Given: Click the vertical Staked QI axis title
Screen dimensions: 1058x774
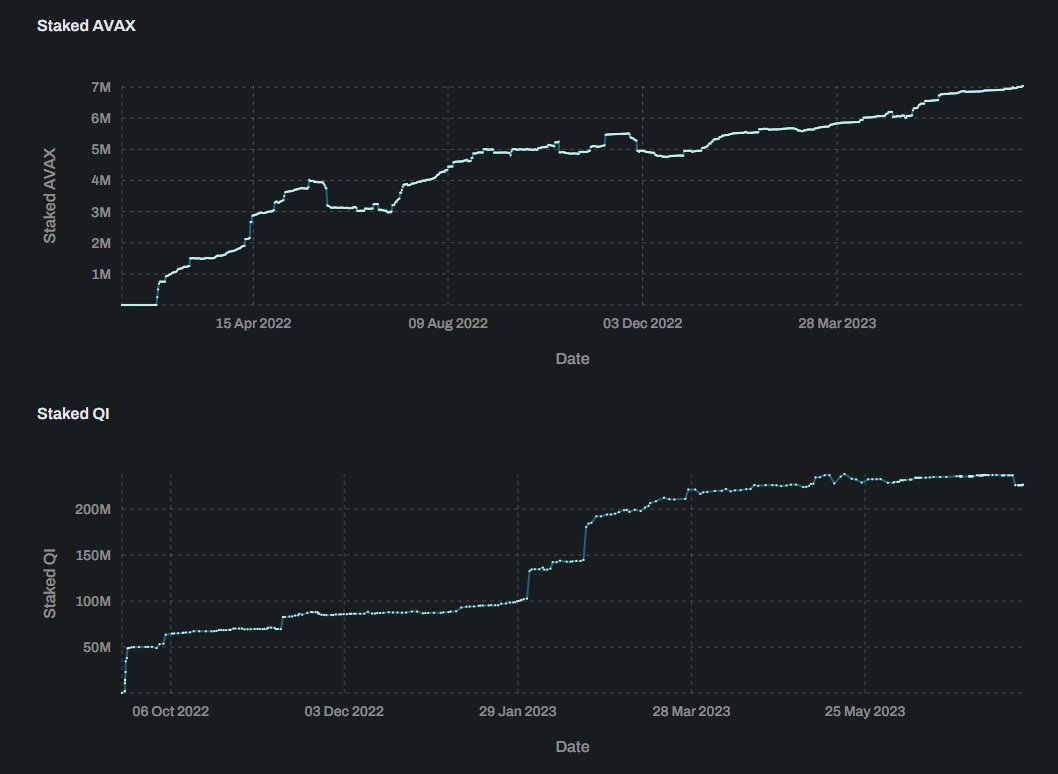Looking at the screenshot, I should point(50,584).
